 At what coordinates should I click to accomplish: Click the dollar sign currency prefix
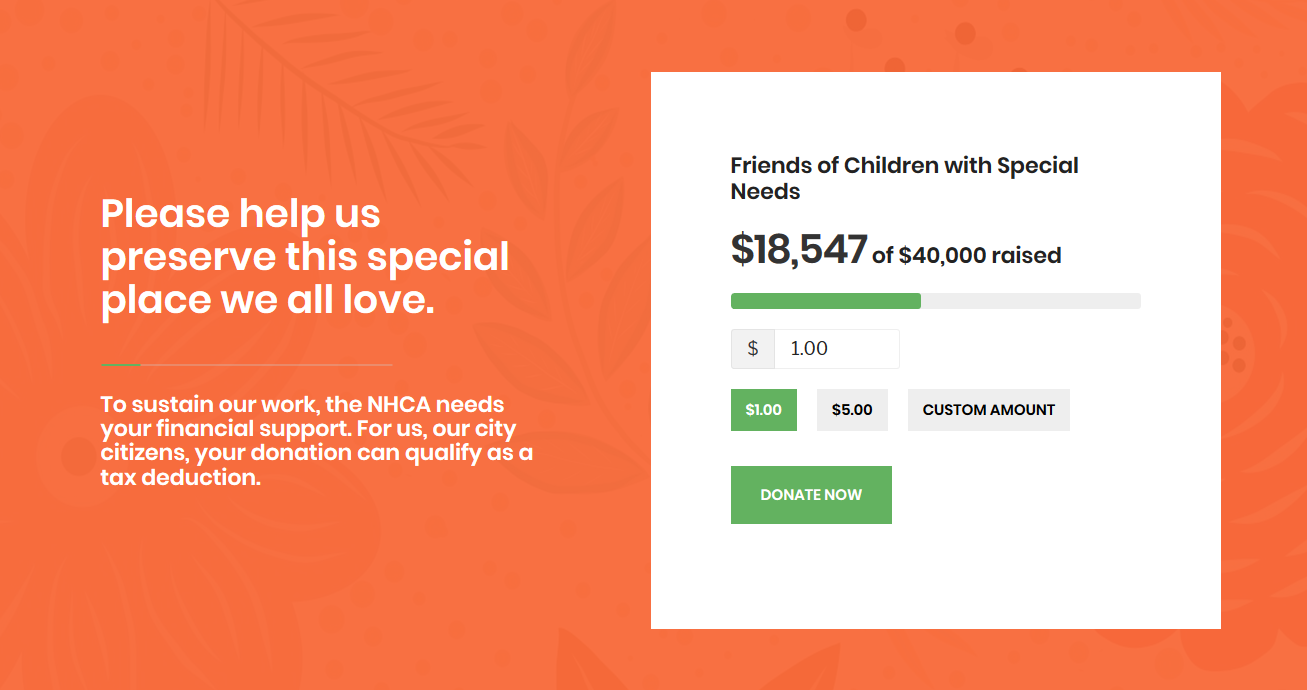[x=753, y=349]
